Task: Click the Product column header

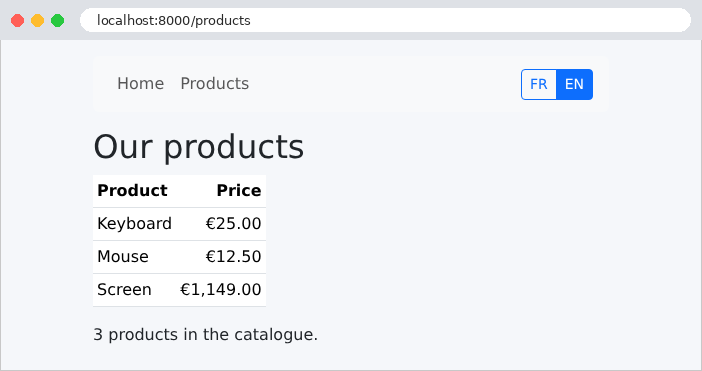Action: [132, 191]
